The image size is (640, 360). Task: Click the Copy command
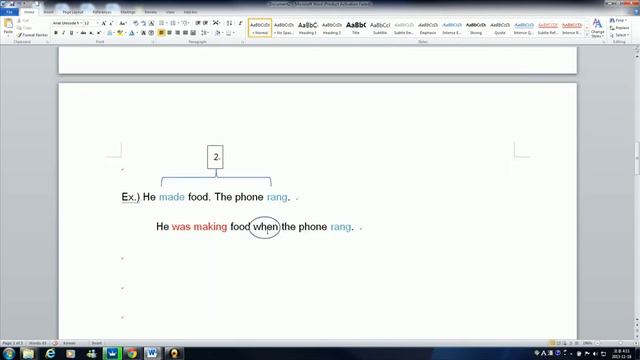click(24, 28)
